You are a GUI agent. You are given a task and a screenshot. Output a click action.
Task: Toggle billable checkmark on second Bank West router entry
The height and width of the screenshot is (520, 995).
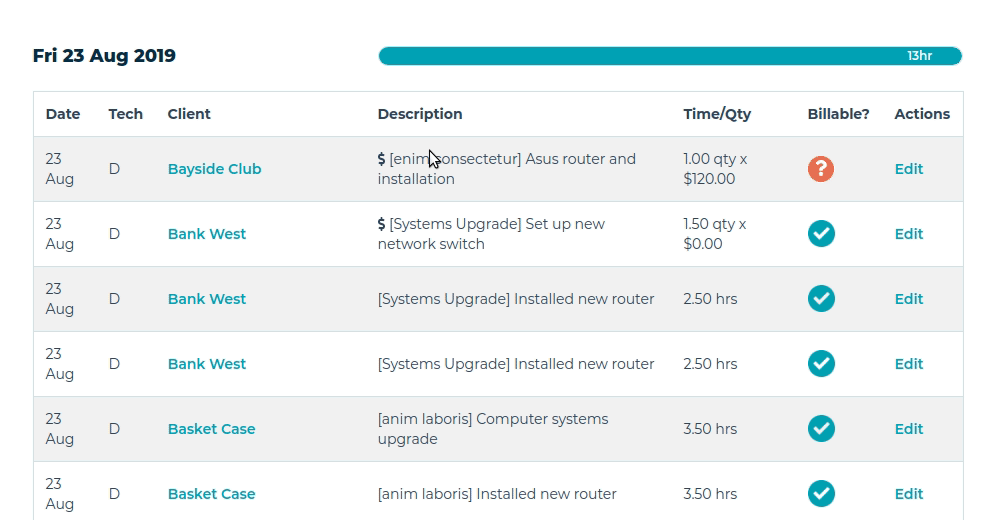tap(821, 364)
